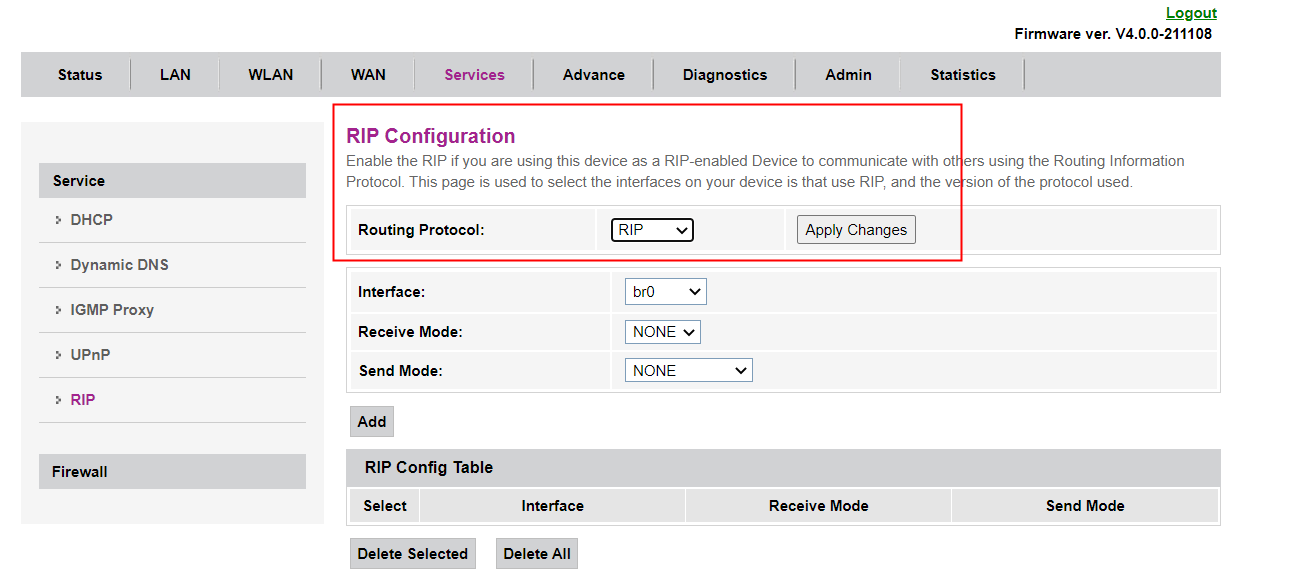Open the Status tab
Image resolution: width=1297 pixels, height=579 pixels.
coord(80,75)
